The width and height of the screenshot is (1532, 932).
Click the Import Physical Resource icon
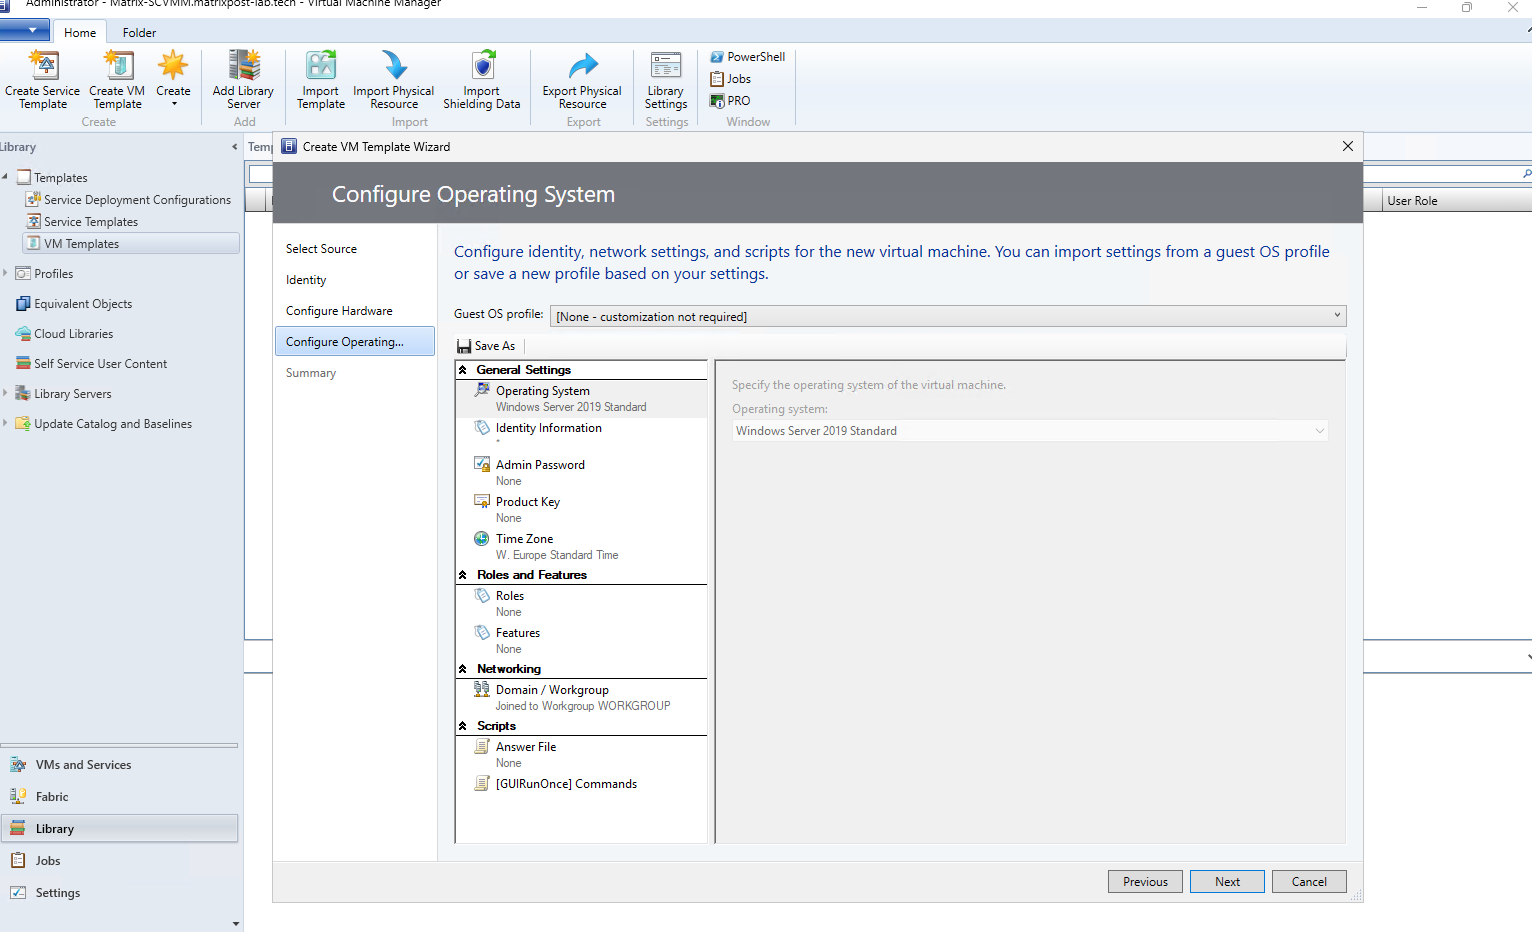pos(394,80)
